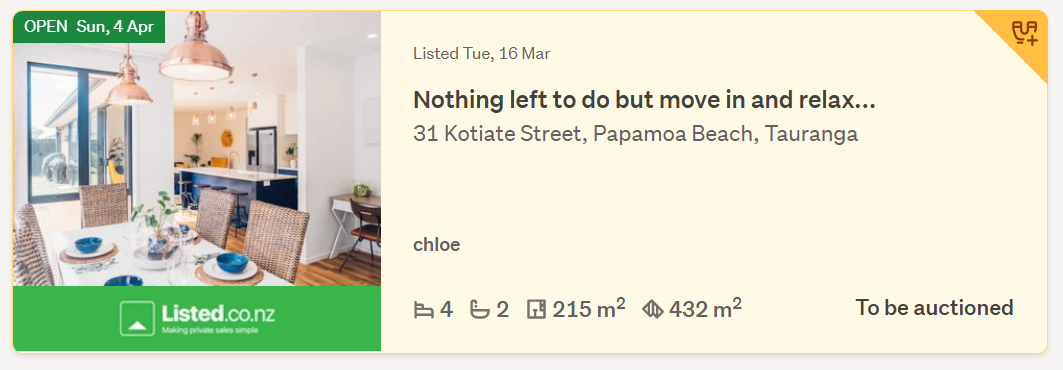
Task: Click the 215 m² floor area value
Action: tap(588, 308)
